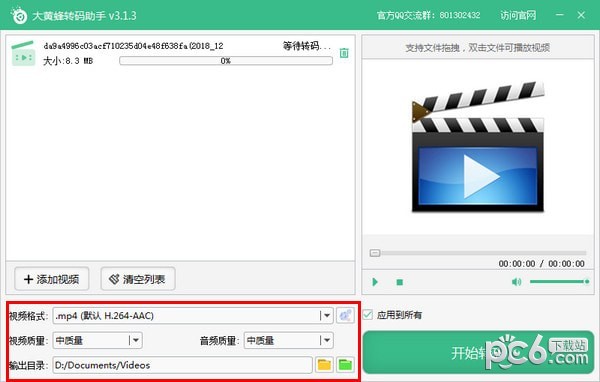Stop the preview playback
The image size is (600, 382).
pyautogui.click(x=399, y=282)
